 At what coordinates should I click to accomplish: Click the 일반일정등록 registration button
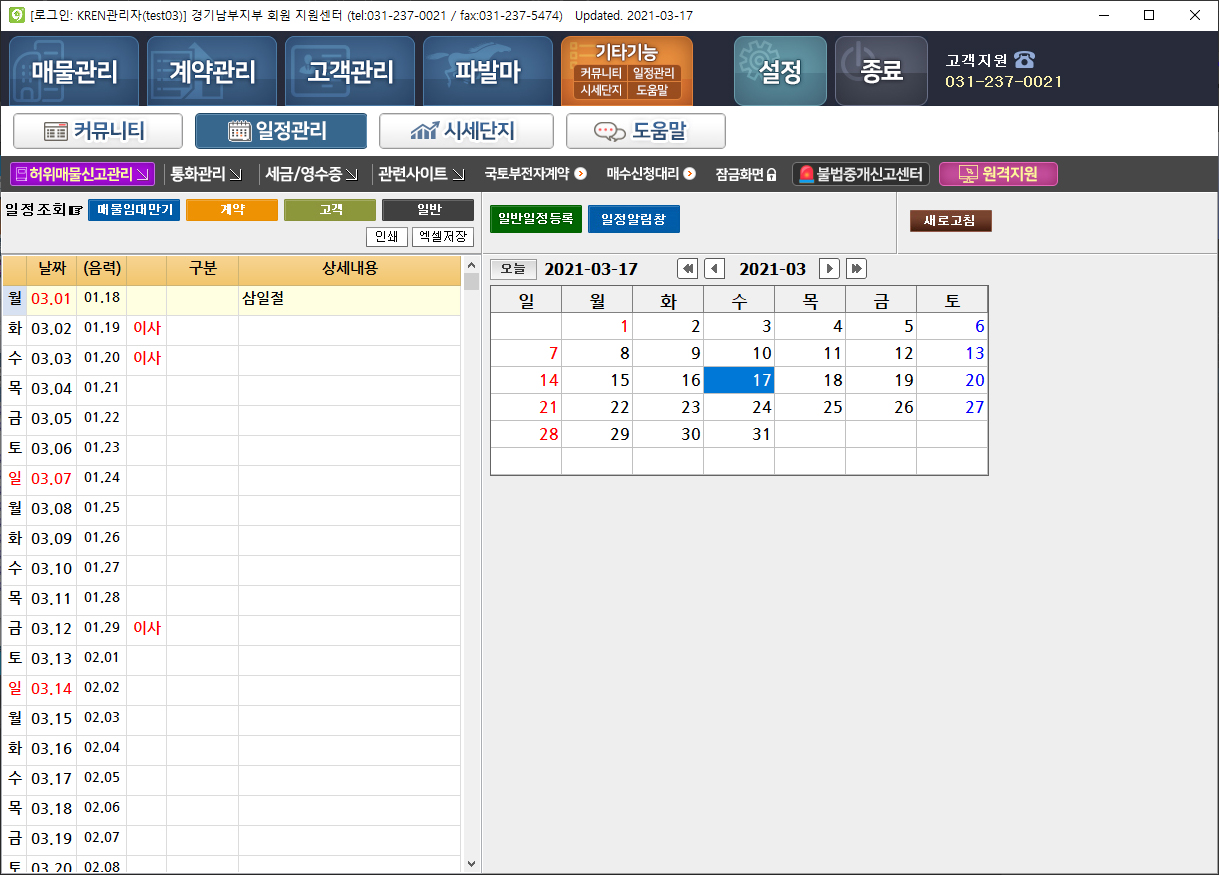click(x=533, y=217)
